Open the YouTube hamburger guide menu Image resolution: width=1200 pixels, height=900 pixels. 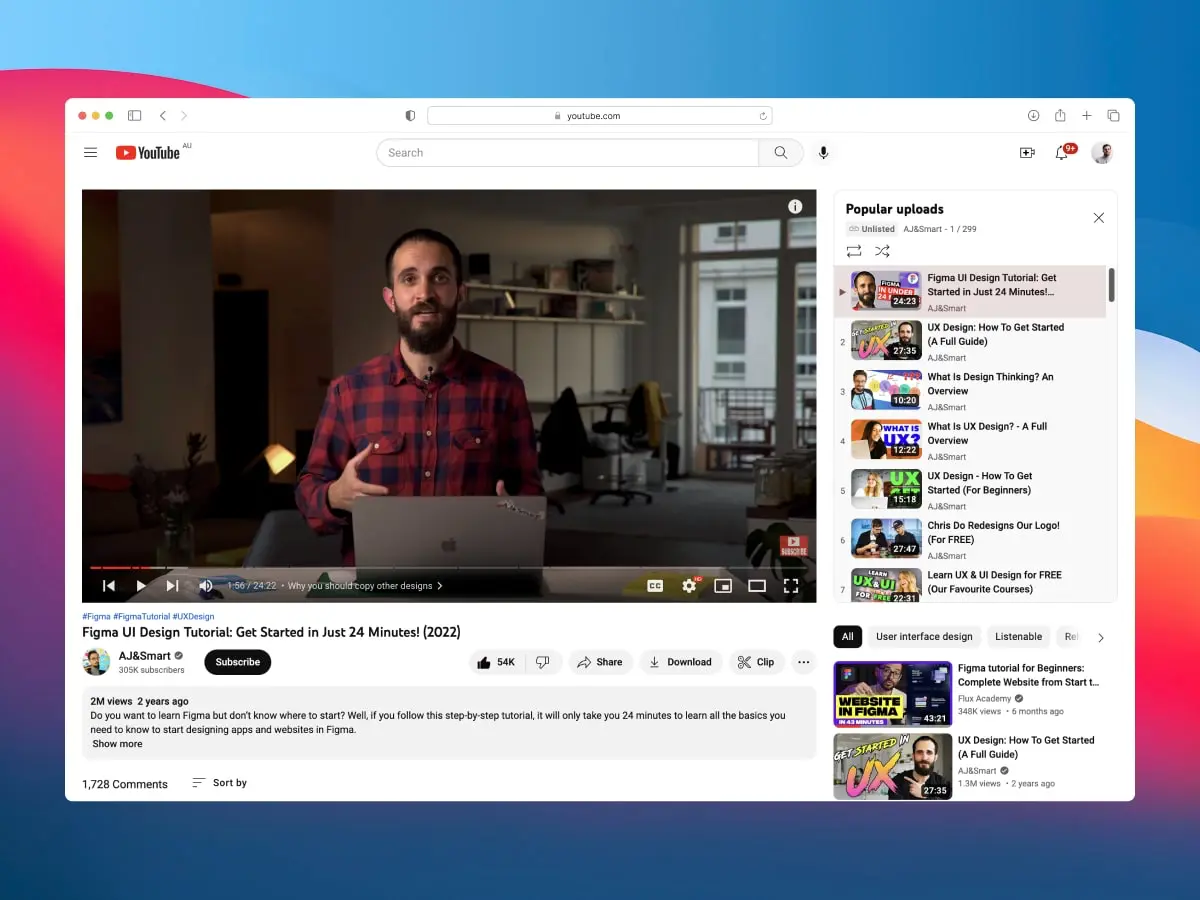pos(91,153)
